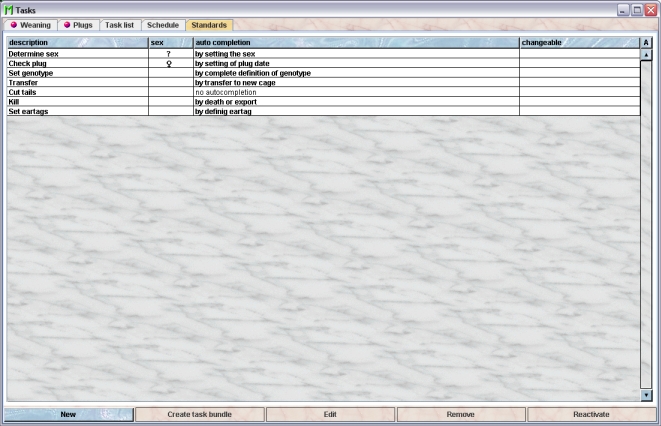The image size is (661, 426).
Task: Open the Schedule tab
Action: tap(163, 24)
